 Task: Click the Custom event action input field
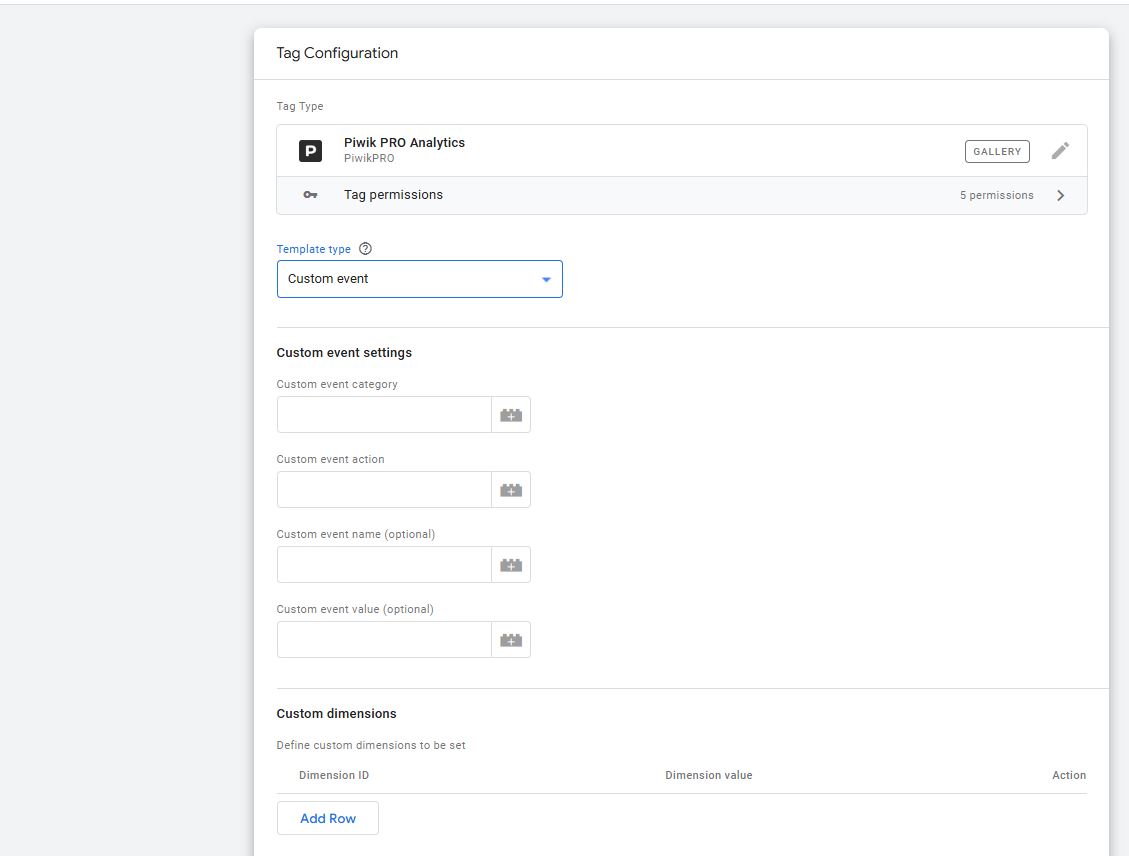[x=383, y=489]
